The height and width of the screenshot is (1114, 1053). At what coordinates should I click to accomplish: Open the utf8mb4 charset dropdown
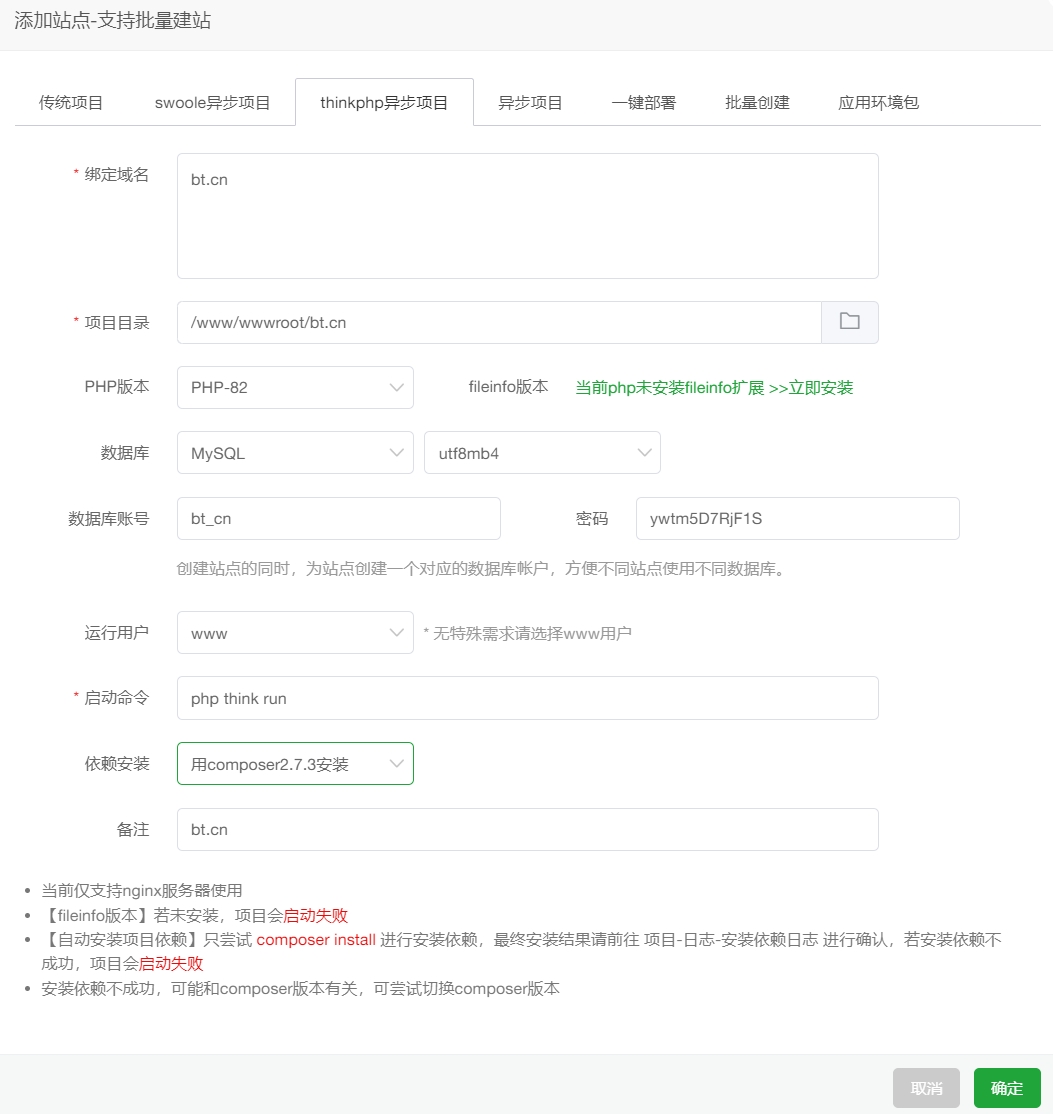542,452
